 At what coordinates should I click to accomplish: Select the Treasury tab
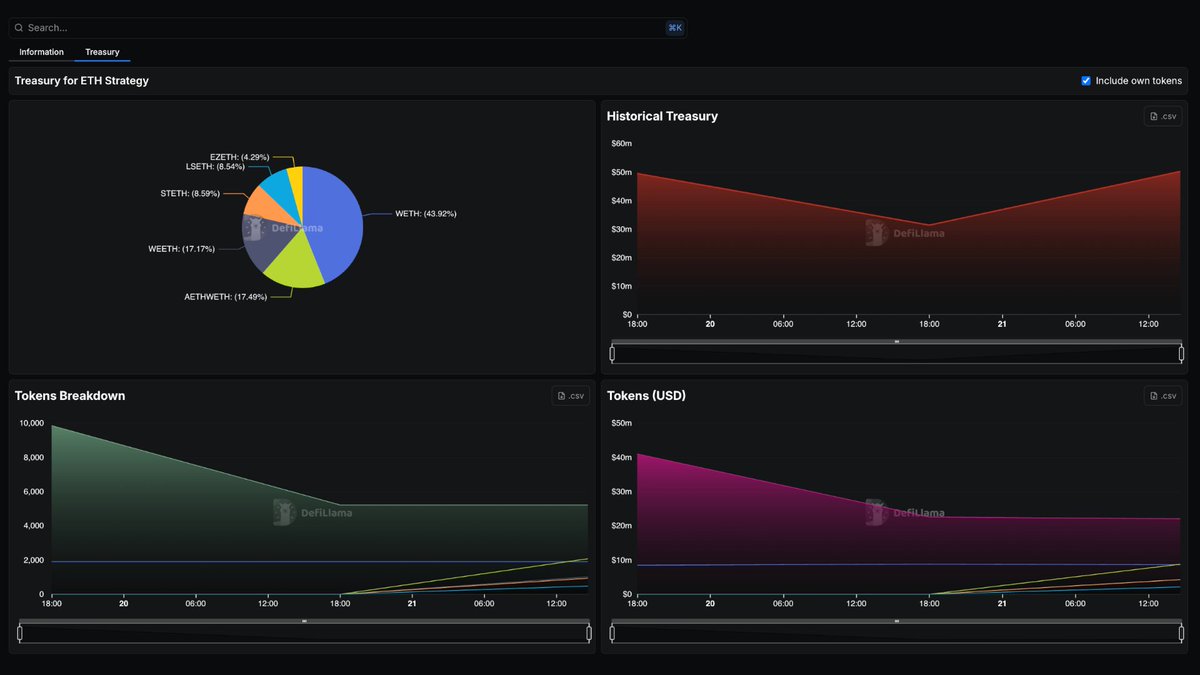coord(102,52)
